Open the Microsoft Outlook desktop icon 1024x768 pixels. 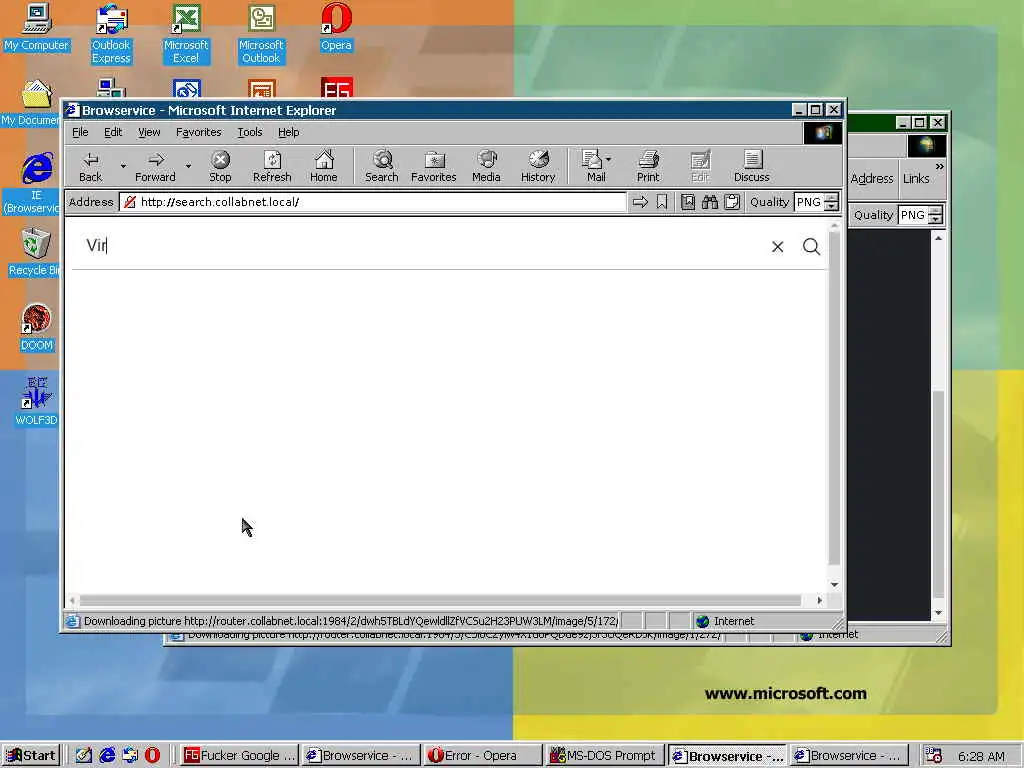pos(261,33)
